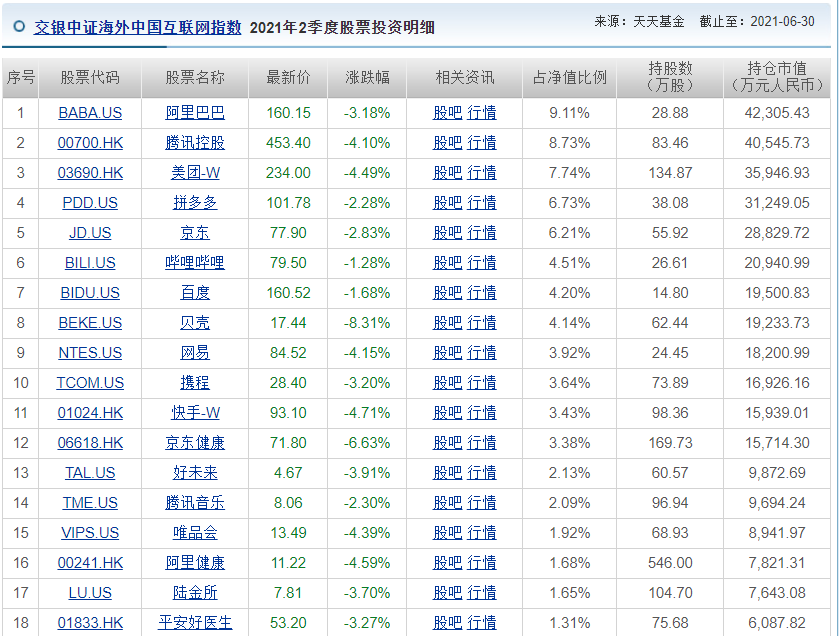This screenshot has height=636, width=839.
Task: Open stock code link PDD.US
Action: (x=90, y=203)
